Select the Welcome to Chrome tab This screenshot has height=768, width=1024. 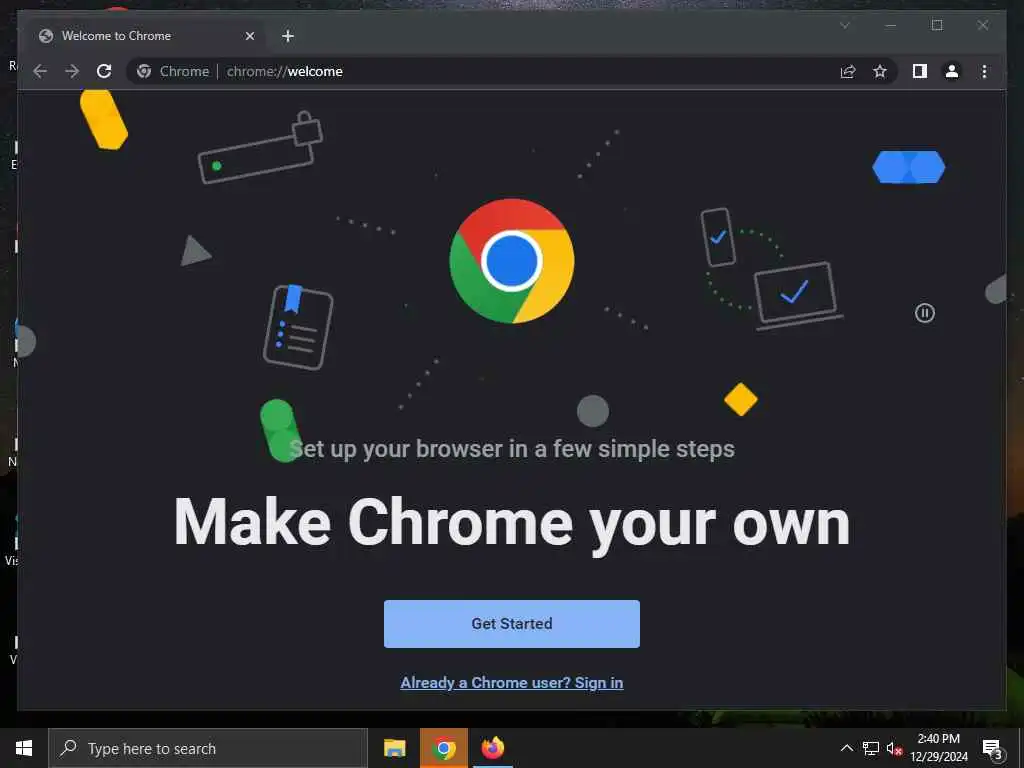pyautogui.click(x=144, y=36)
